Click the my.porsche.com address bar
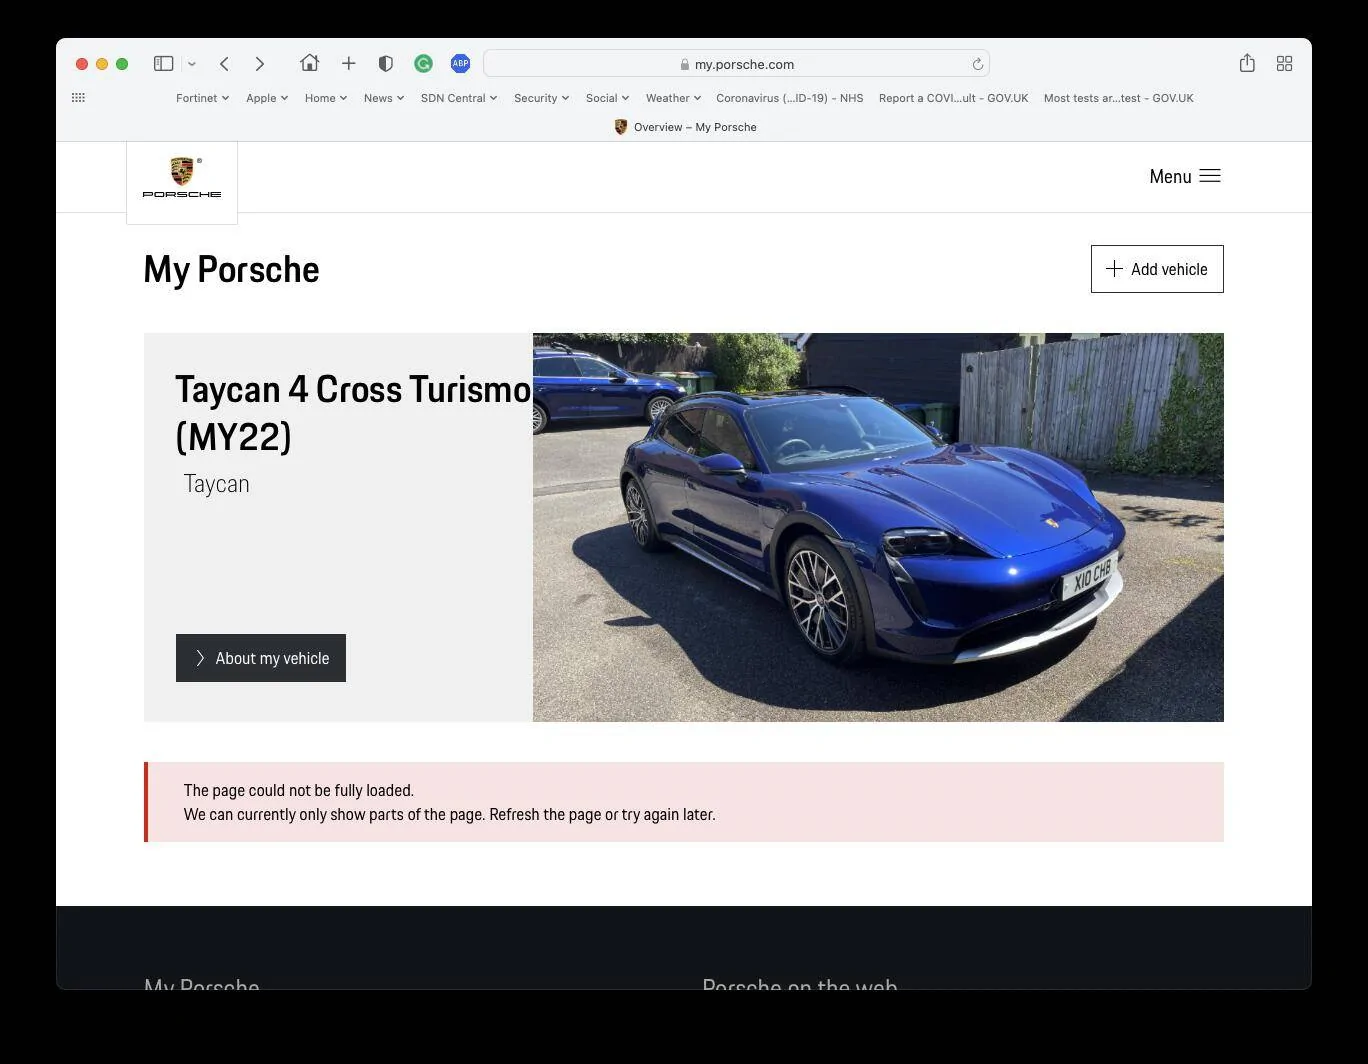The height and width of the screenshot is (1064, 1368). point(736,64)
